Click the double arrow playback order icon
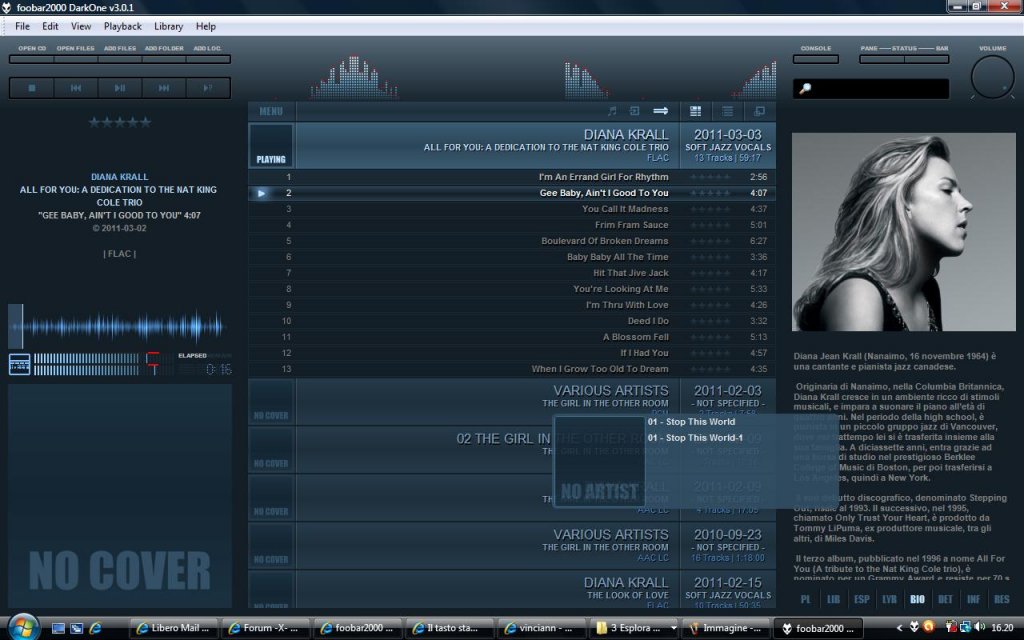1024x640 pixels. point(661,111)
